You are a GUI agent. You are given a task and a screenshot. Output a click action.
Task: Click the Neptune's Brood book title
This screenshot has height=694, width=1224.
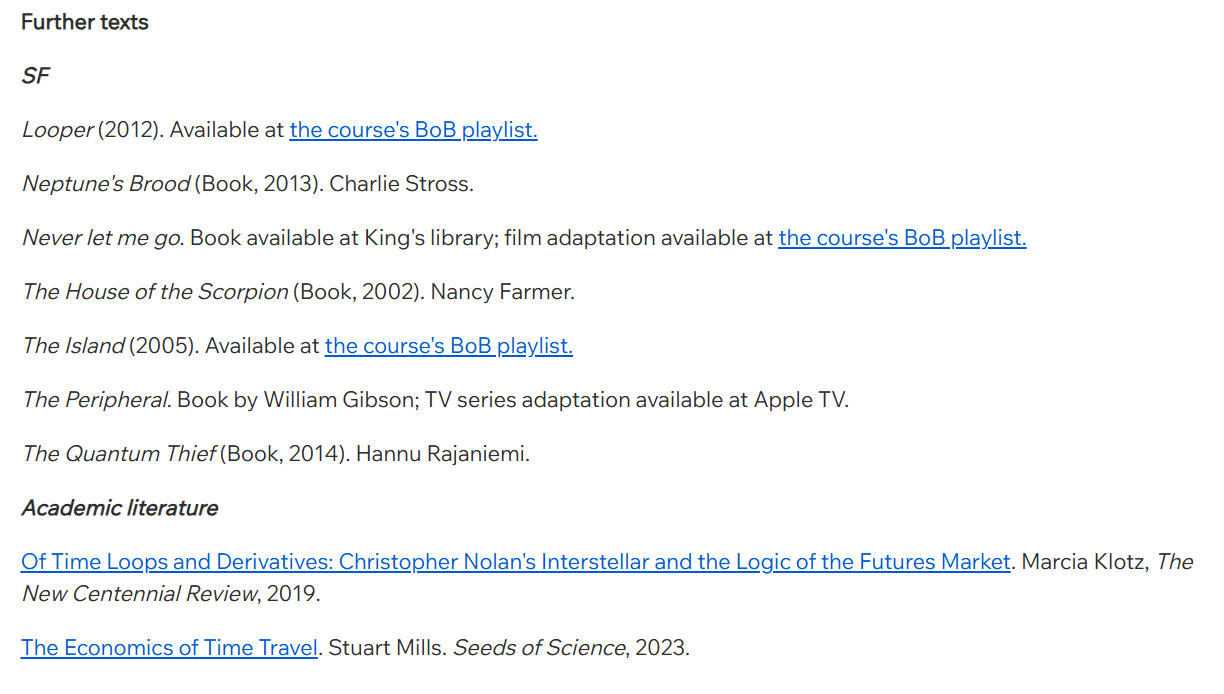point(106,184)
